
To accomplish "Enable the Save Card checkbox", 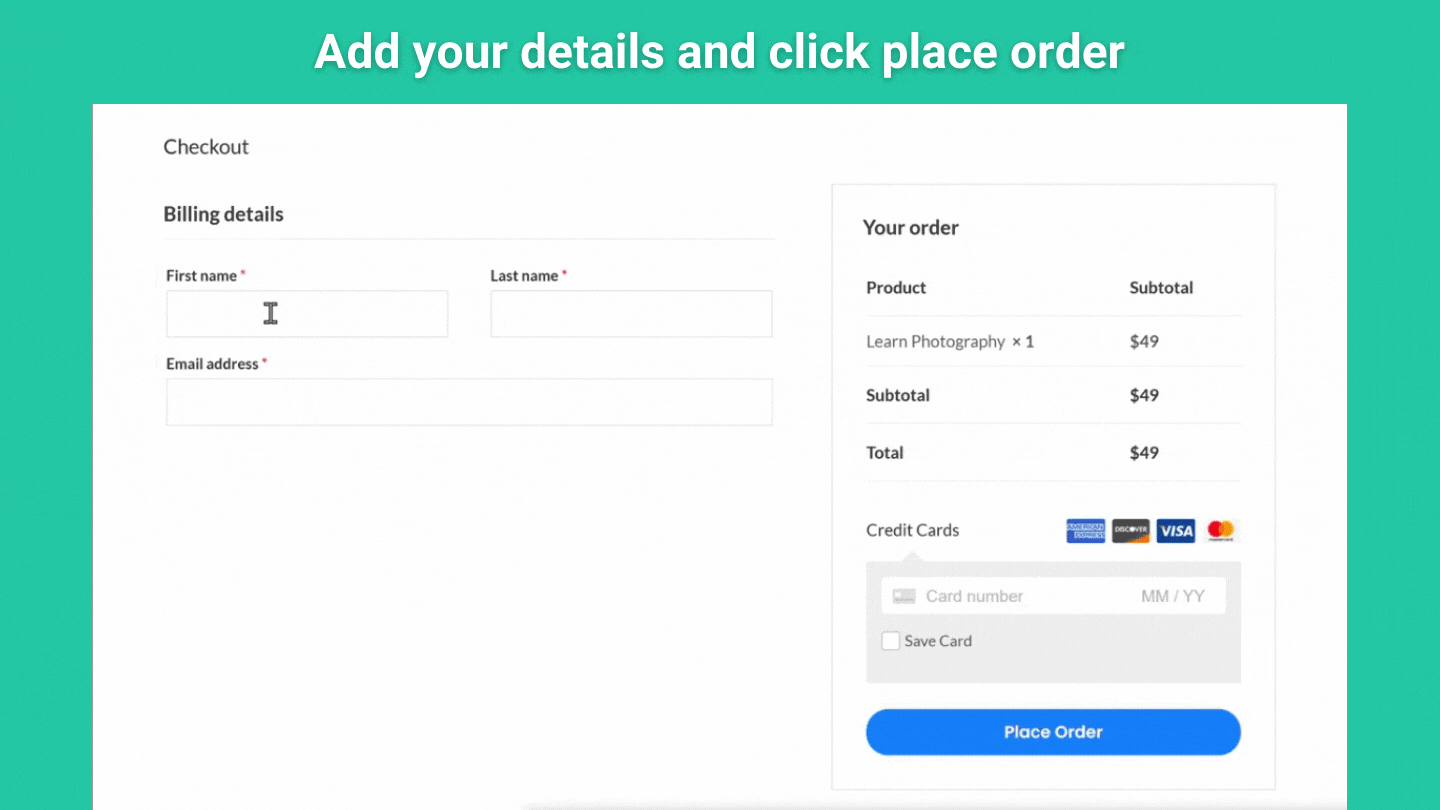I will tap(890, 641).
